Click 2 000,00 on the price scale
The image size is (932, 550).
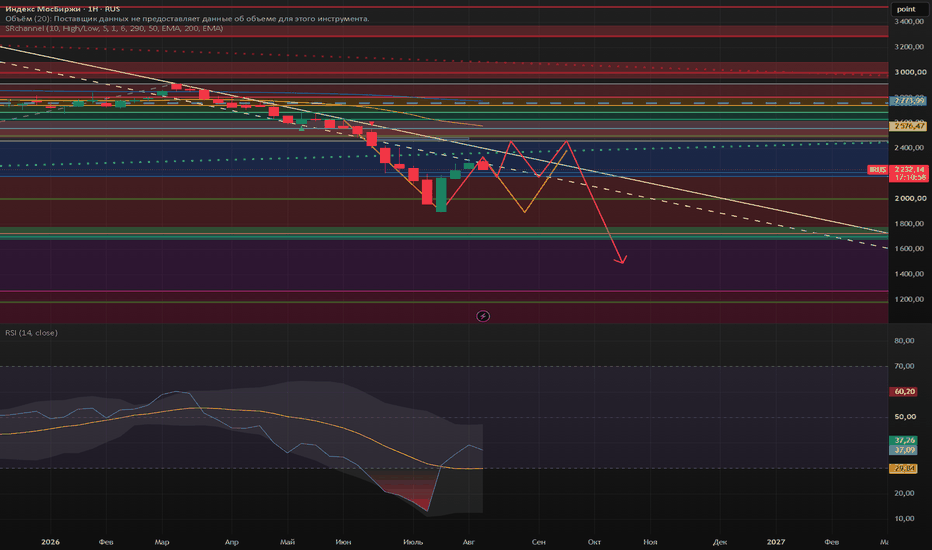click(x=909, y=198)
